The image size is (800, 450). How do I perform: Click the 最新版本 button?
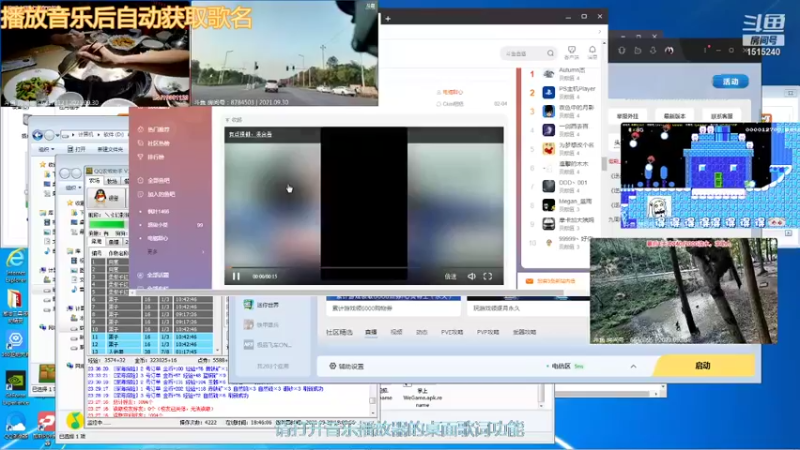(x=674, y=116)
